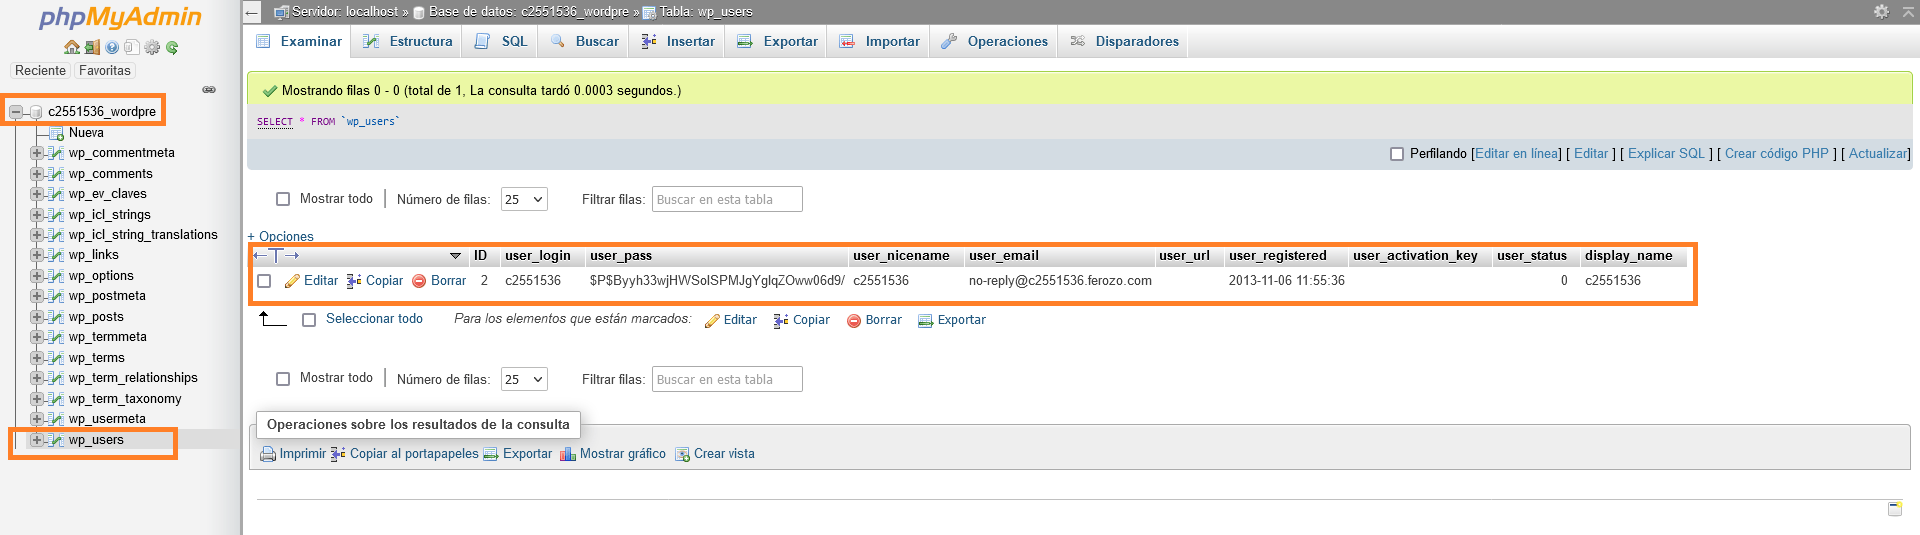Open the Buscar tab
The image size is (1920, 535).
[584, 41]
